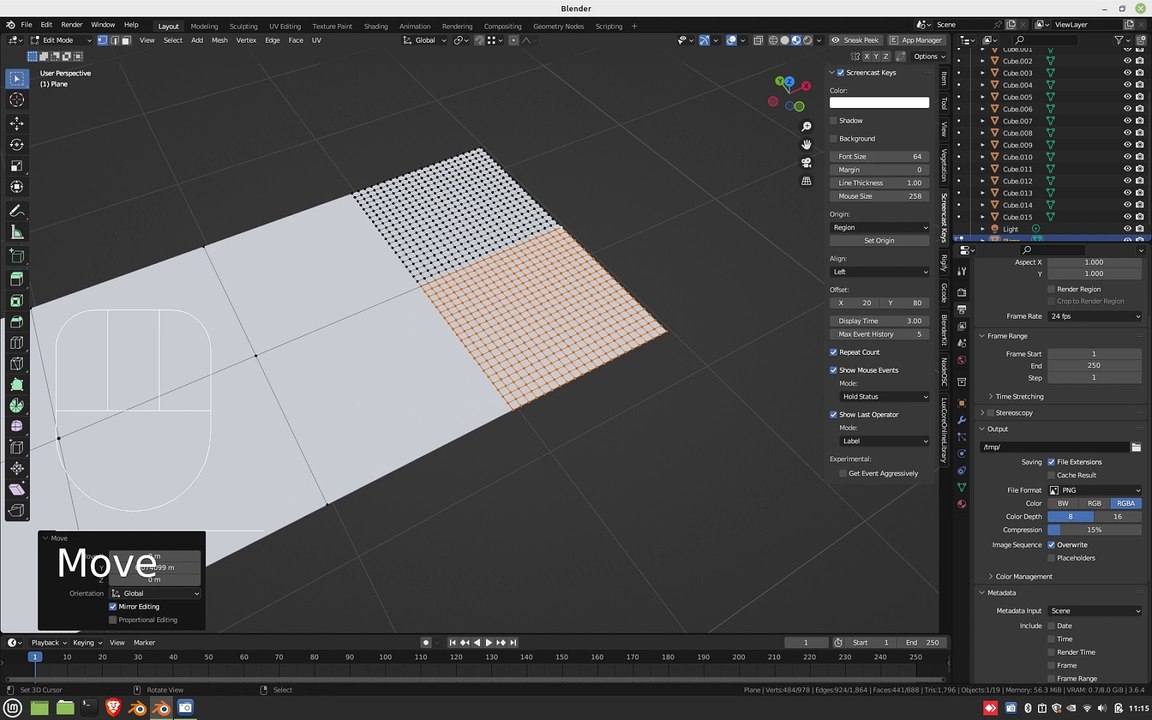Enable the Shadow checkbox
Screen dimensions: 1152x720
(x=833, y=120)
